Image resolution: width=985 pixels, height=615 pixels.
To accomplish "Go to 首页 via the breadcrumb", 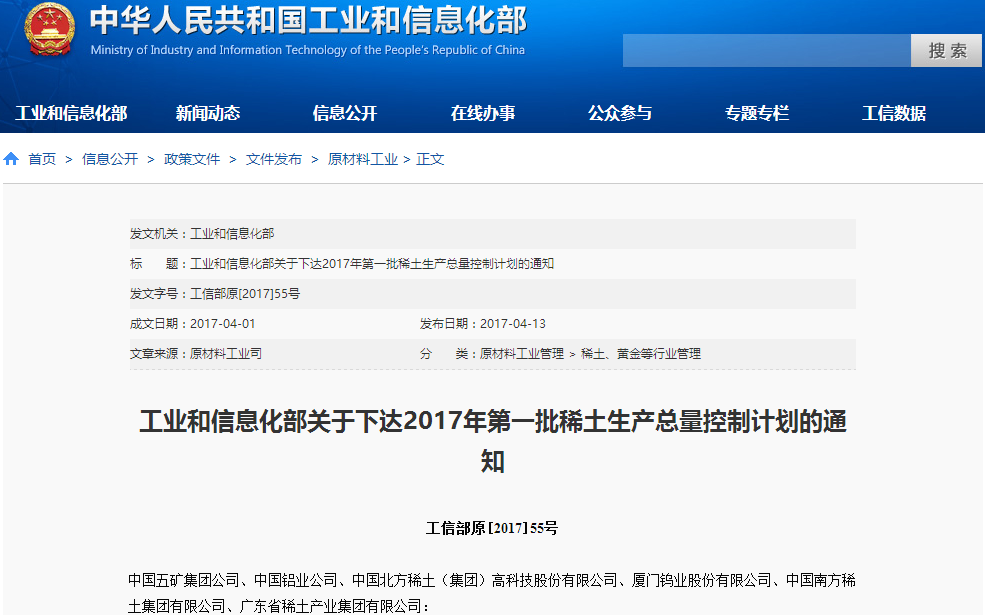I will 41,157.
